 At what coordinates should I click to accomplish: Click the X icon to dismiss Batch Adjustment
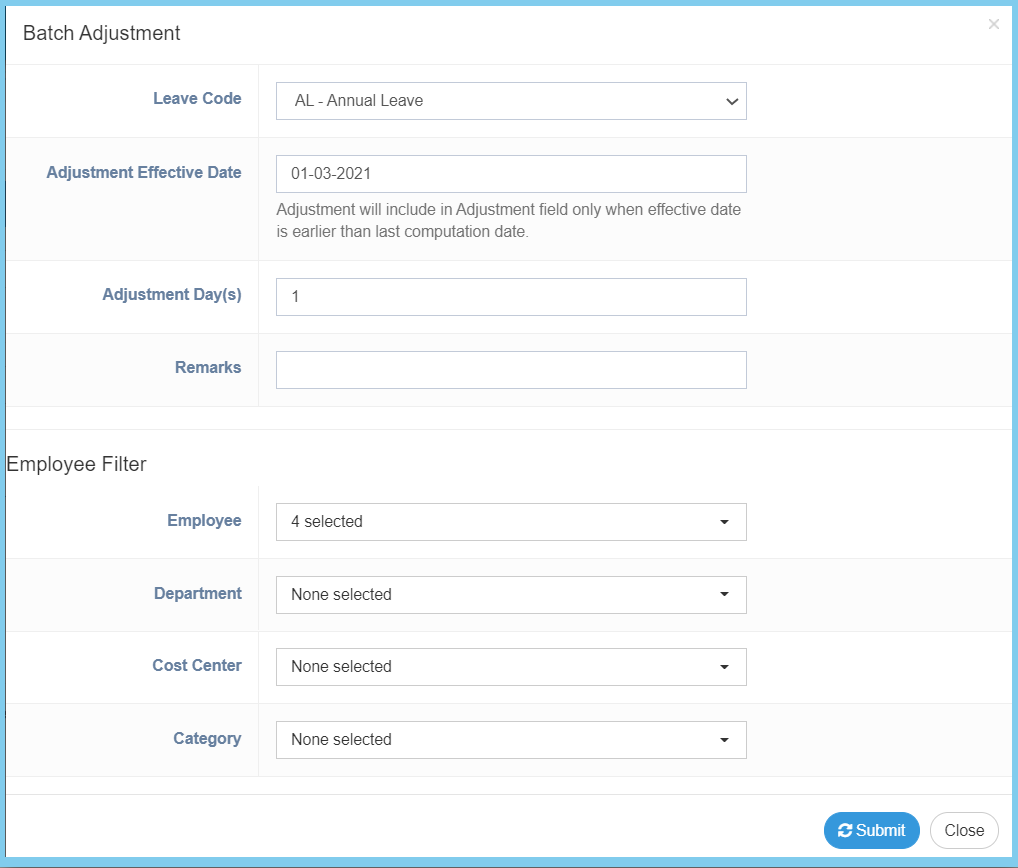pos(993,24)
